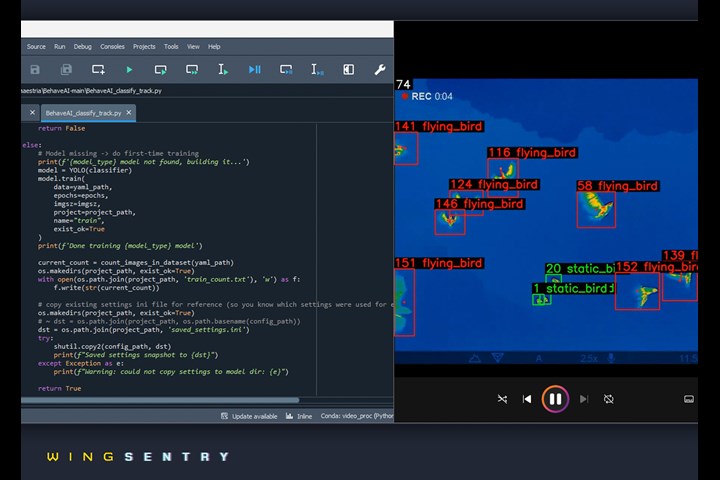Pause the video playback
The height and width of the screenshot is (480, 720).
tap(555, 399)
